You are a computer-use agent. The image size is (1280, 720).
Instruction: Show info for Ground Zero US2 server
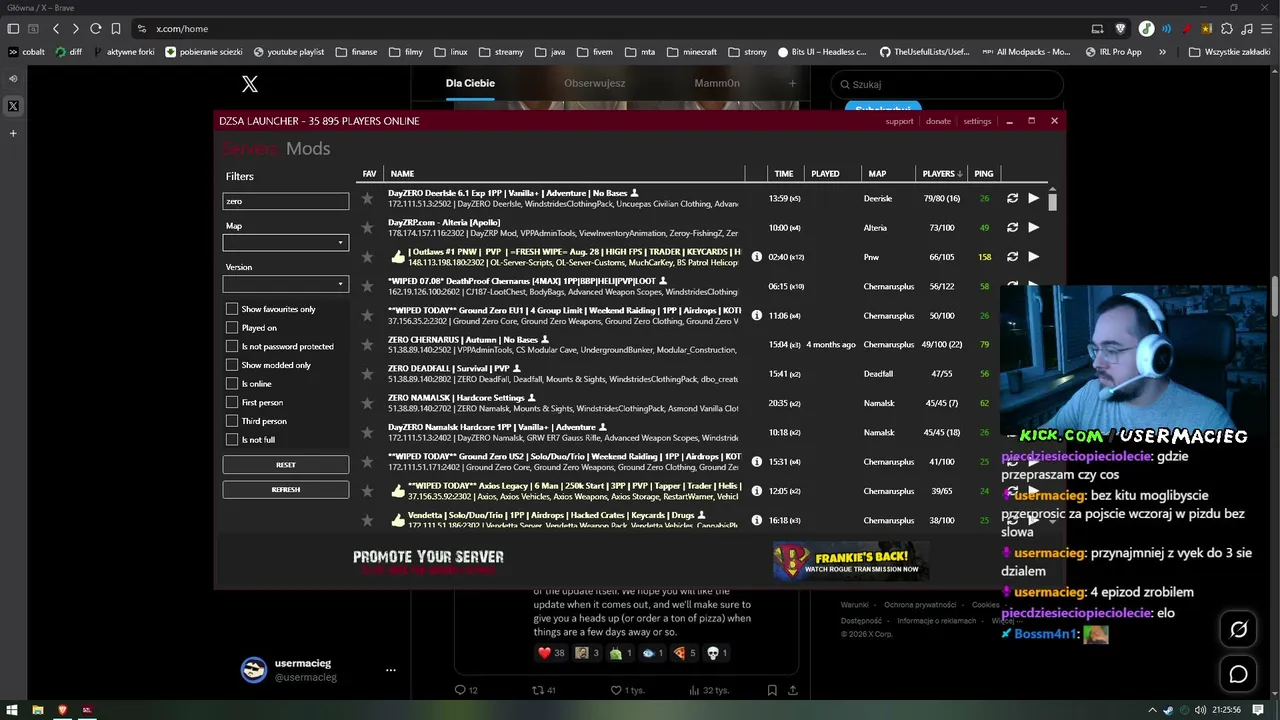tap(757, 462)
